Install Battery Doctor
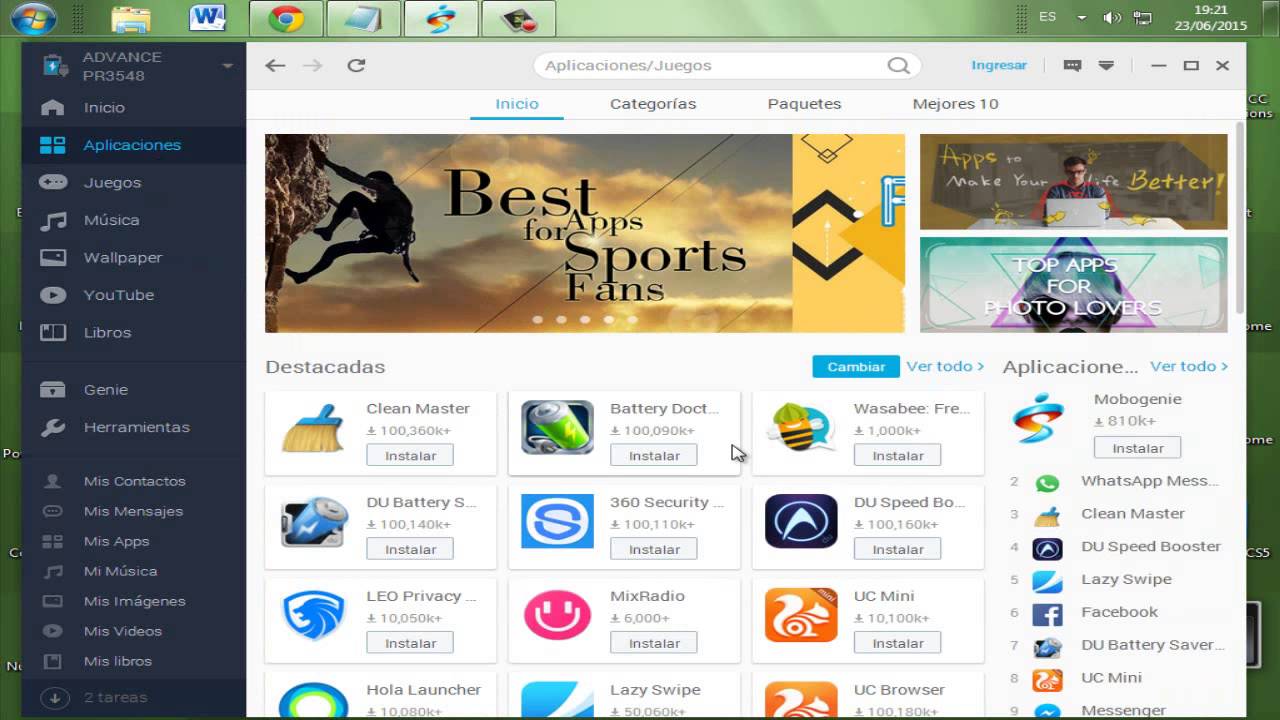Viewport: 1280px width, 720px height. [654, 455]
